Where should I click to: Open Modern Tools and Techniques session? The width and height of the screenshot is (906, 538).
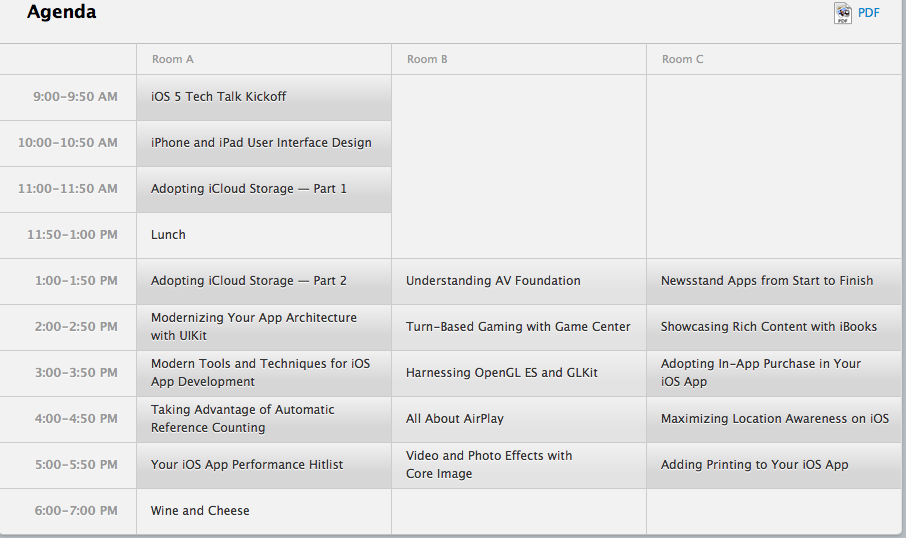pos(264,373)
